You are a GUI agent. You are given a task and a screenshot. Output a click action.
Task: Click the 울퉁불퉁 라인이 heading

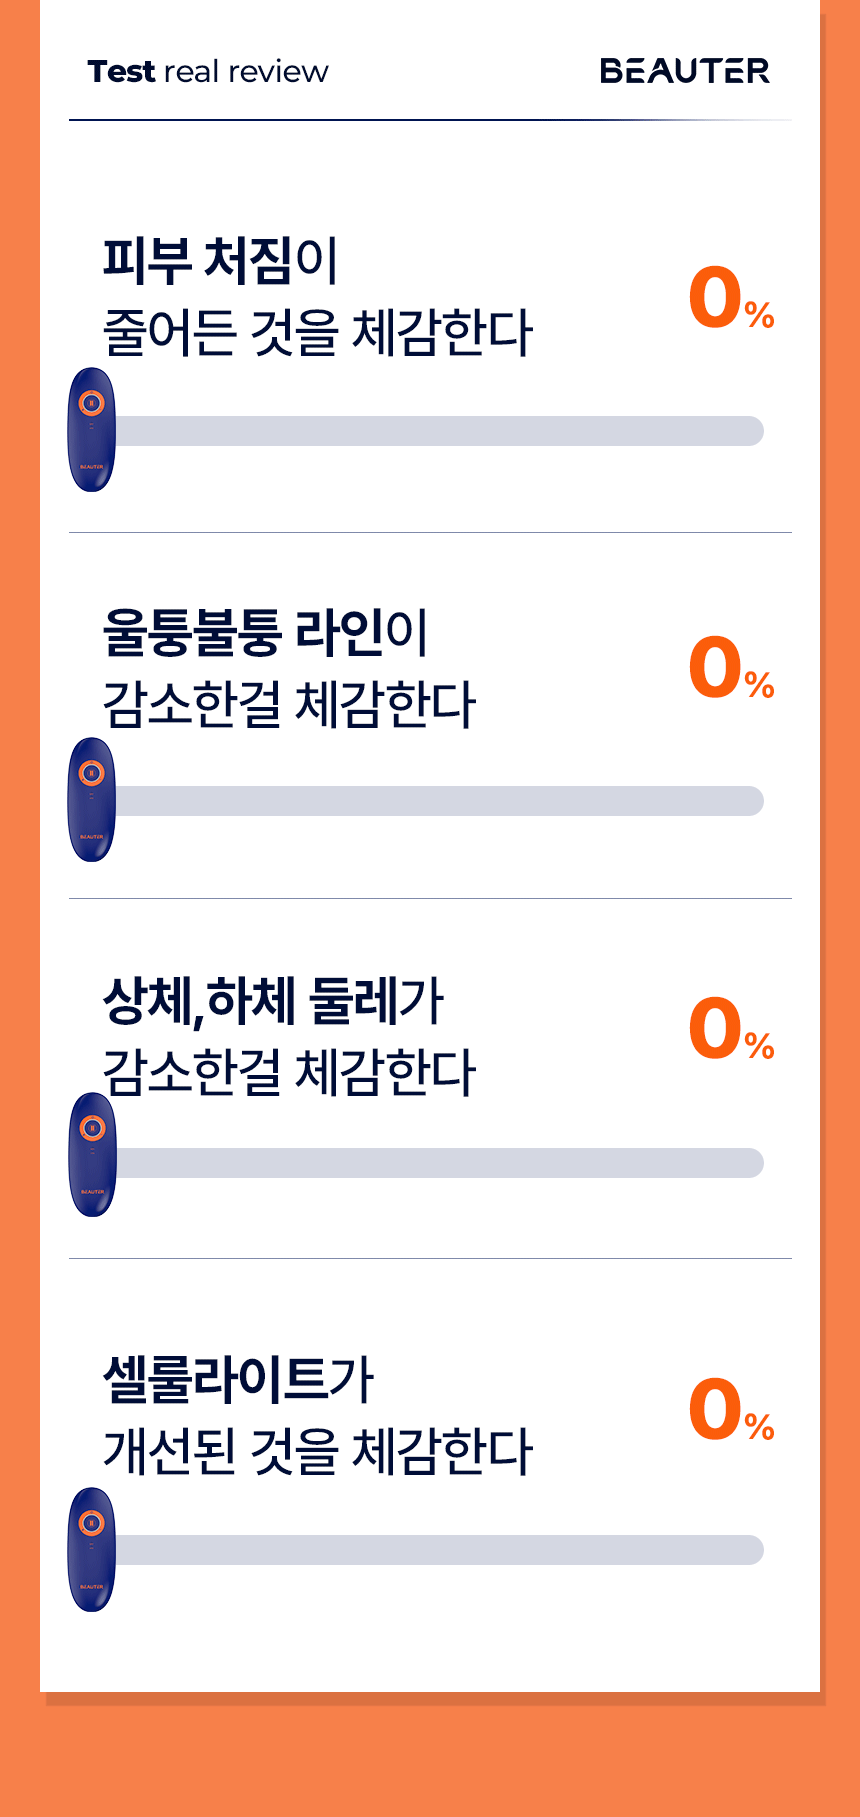click(265, 633)
